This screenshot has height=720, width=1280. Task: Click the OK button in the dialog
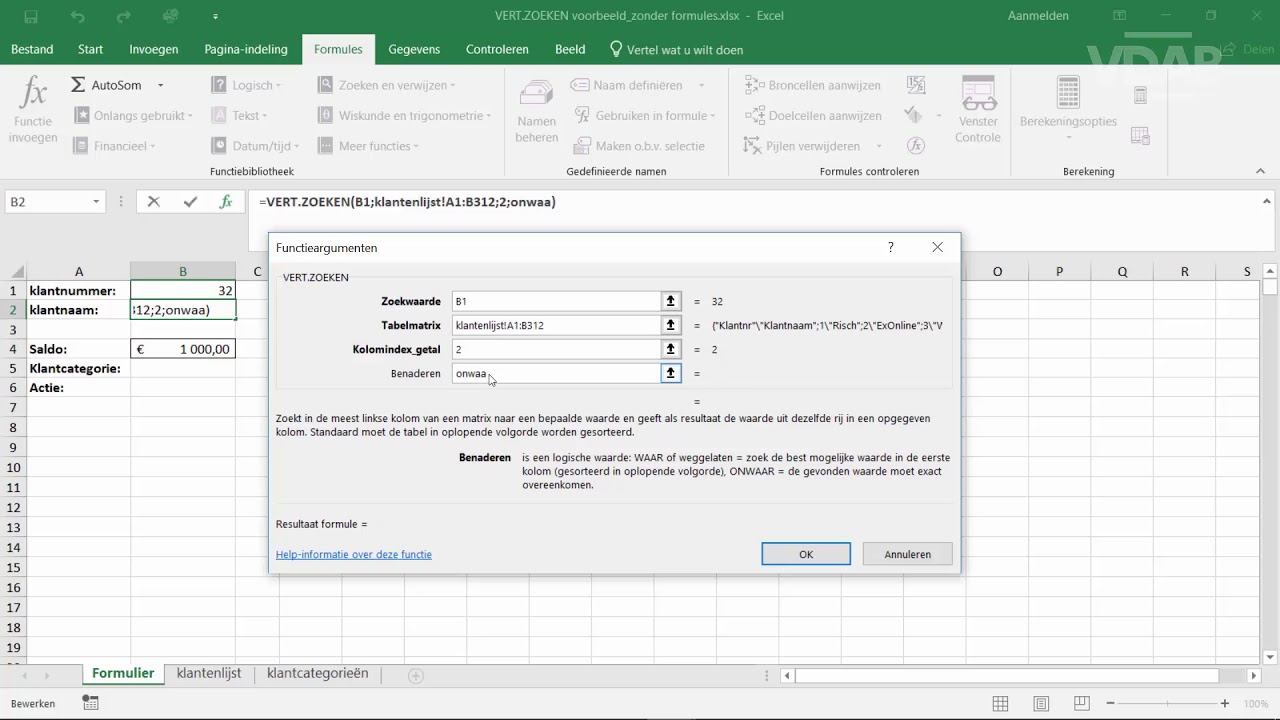[806, 554]
